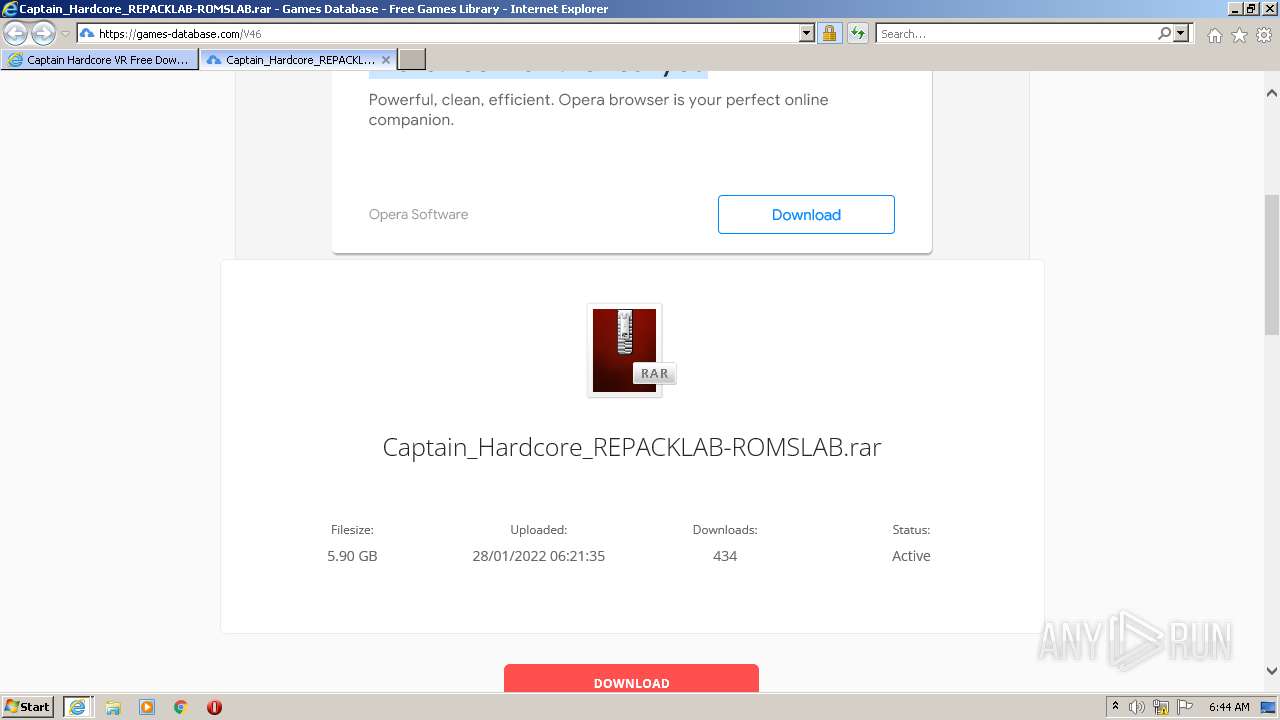Expand the address bar URL dropdown
This screenshot has width=1280, height=720.
click(x=807, y=34)
